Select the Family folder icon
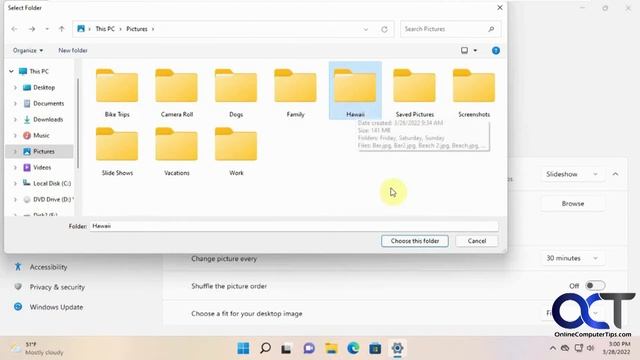The image size is (640, 360). pos(295,86)
